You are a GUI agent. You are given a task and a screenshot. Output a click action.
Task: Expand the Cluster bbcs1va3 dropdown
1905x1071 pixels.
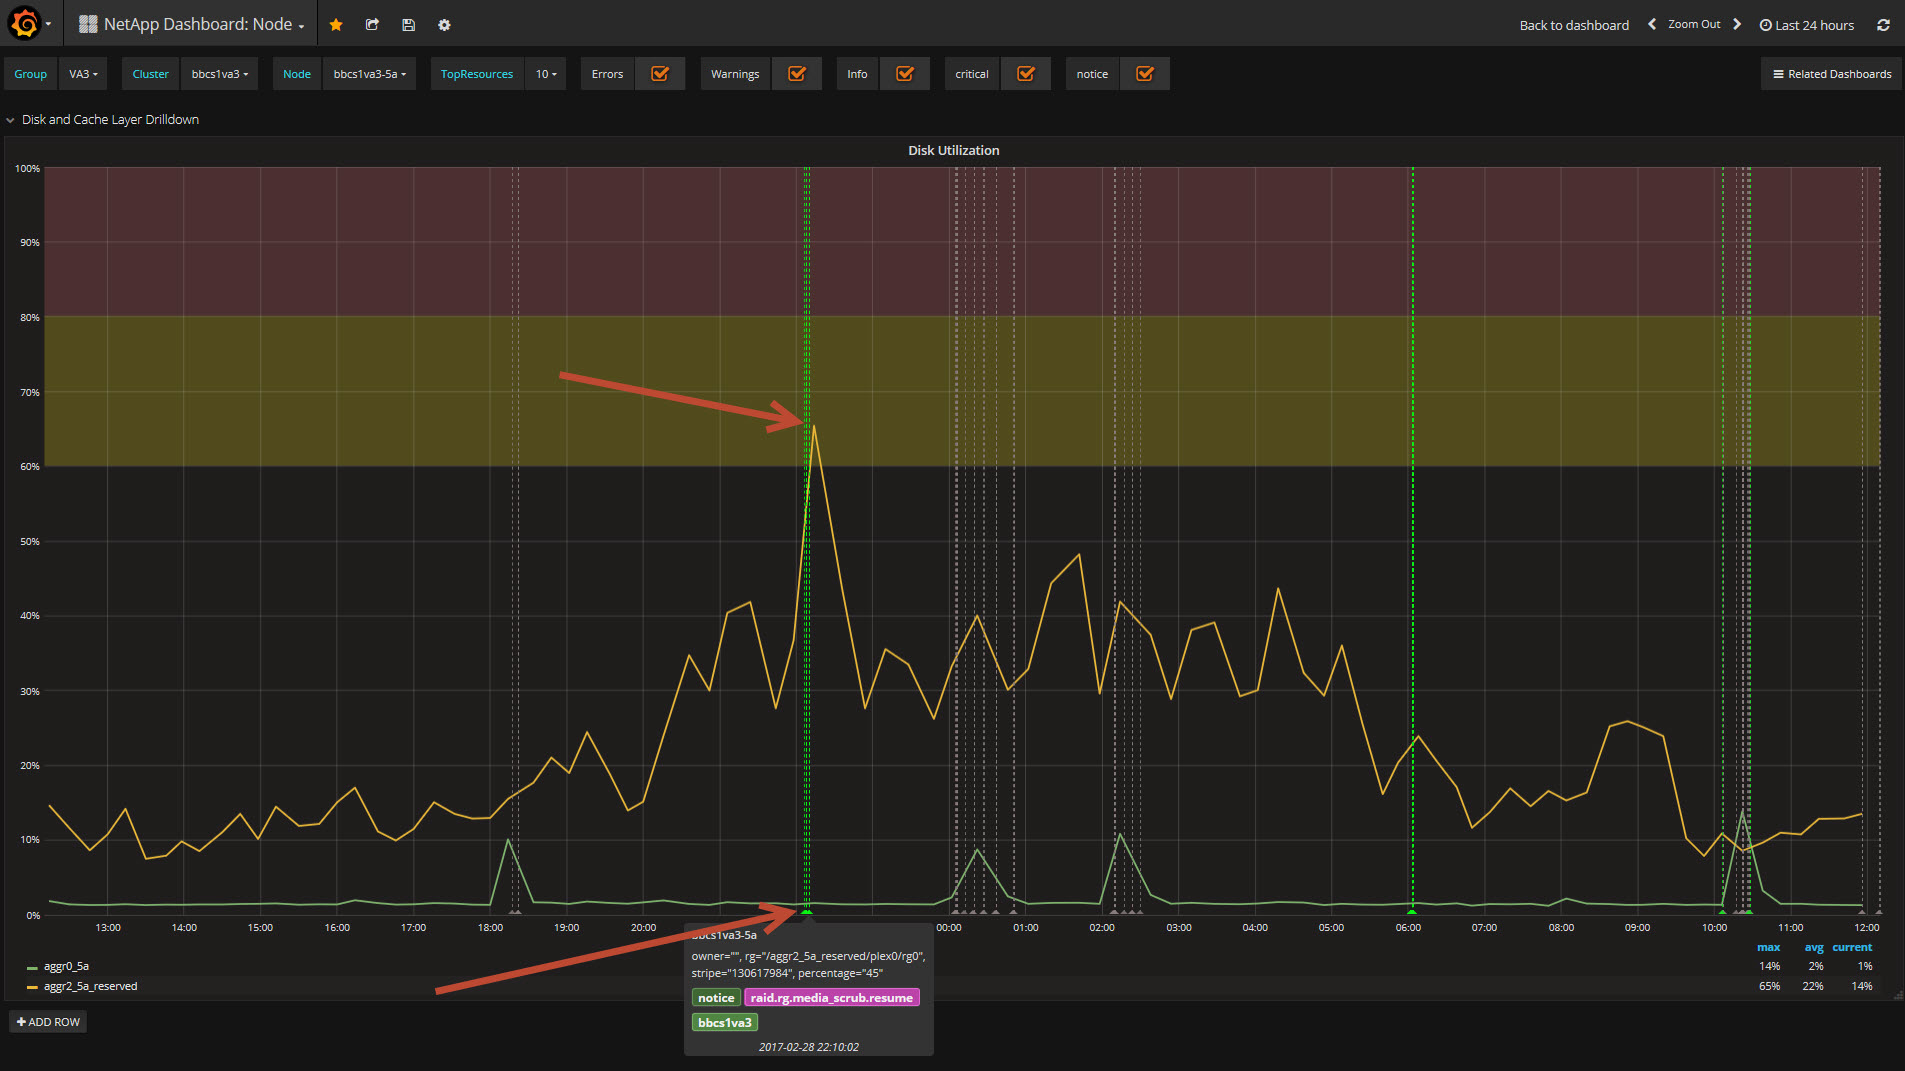click(220, 74)
